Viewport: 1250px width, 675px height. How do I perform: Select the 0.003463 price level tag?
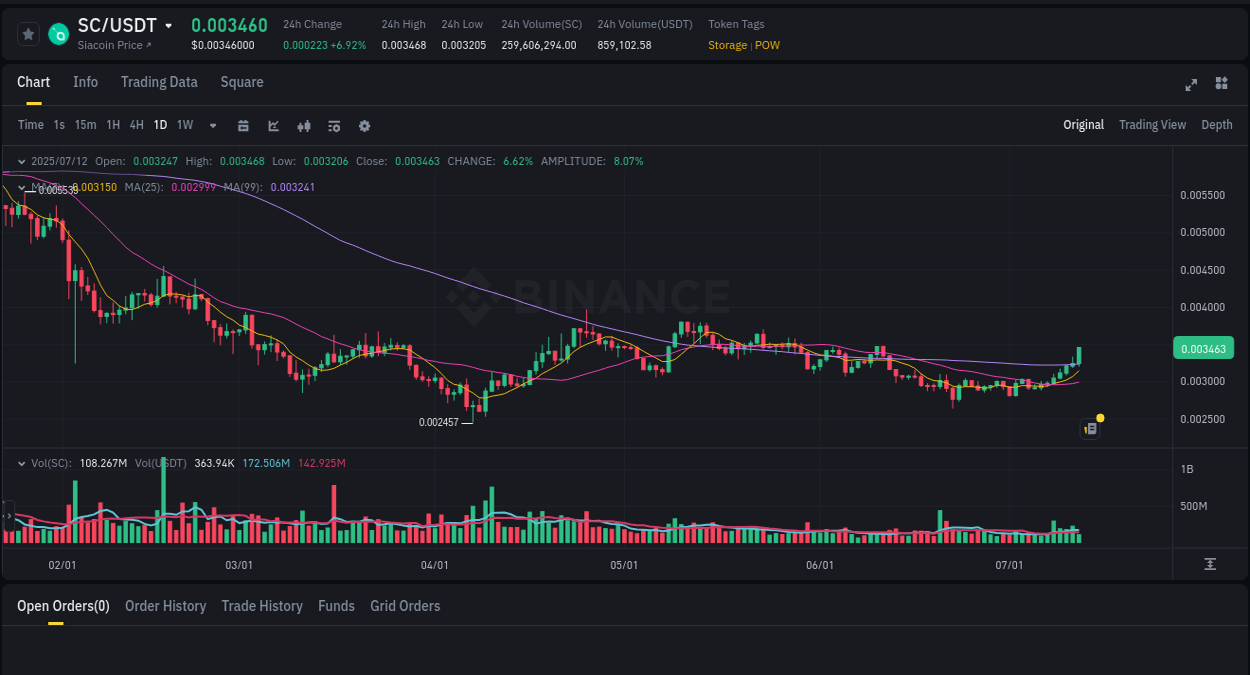coord(1202,347)
